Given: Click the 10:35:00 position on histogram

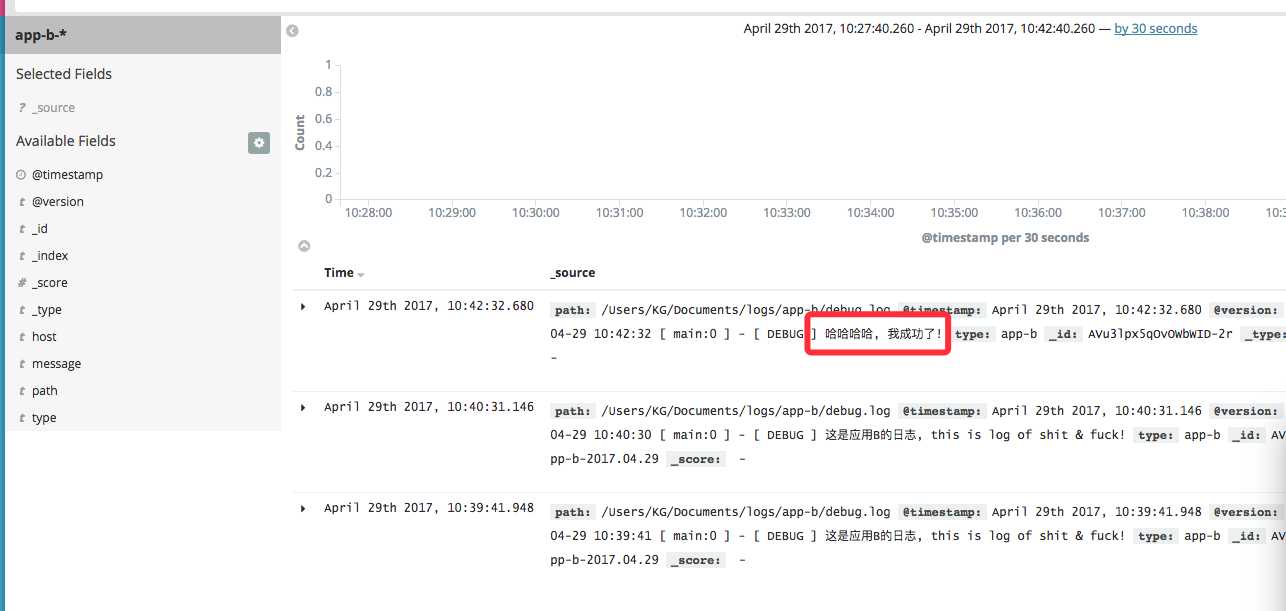Looking at the screenshot, I should click(x=954, y=190).
